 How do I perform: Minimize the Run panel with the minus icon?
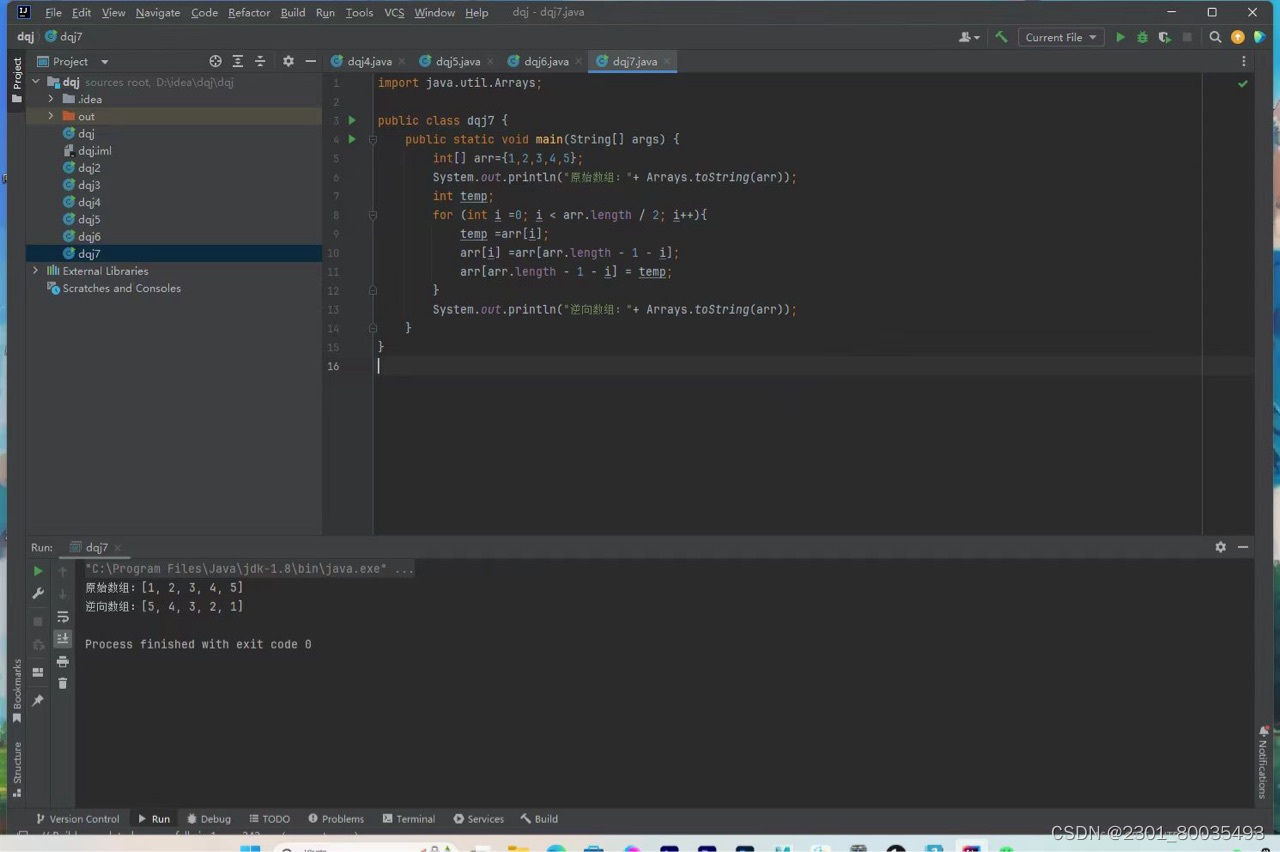click(1243, 547)
